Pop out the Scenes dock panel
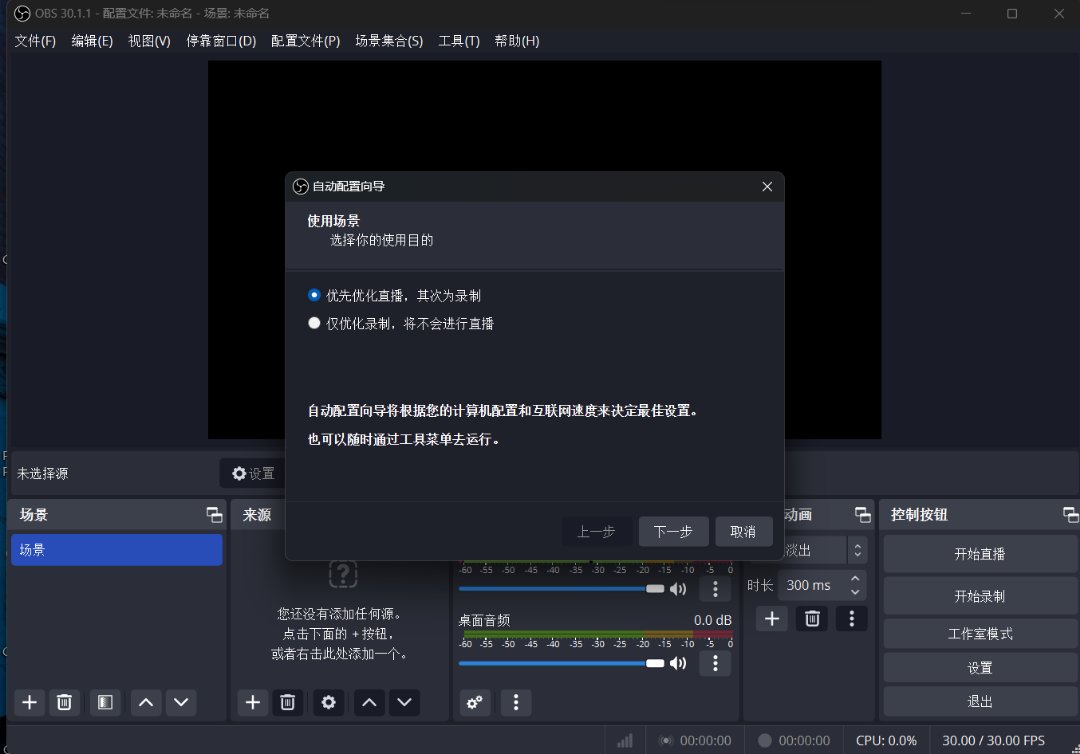The width and height of the screenshot is (1080, 754). 214,515
